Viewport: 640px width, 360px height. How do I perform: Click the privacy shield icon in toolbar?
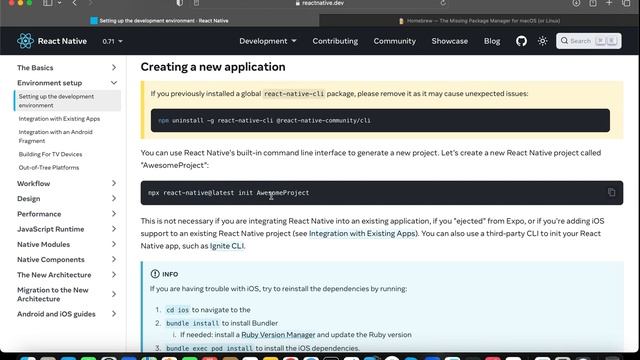(180, 3)
